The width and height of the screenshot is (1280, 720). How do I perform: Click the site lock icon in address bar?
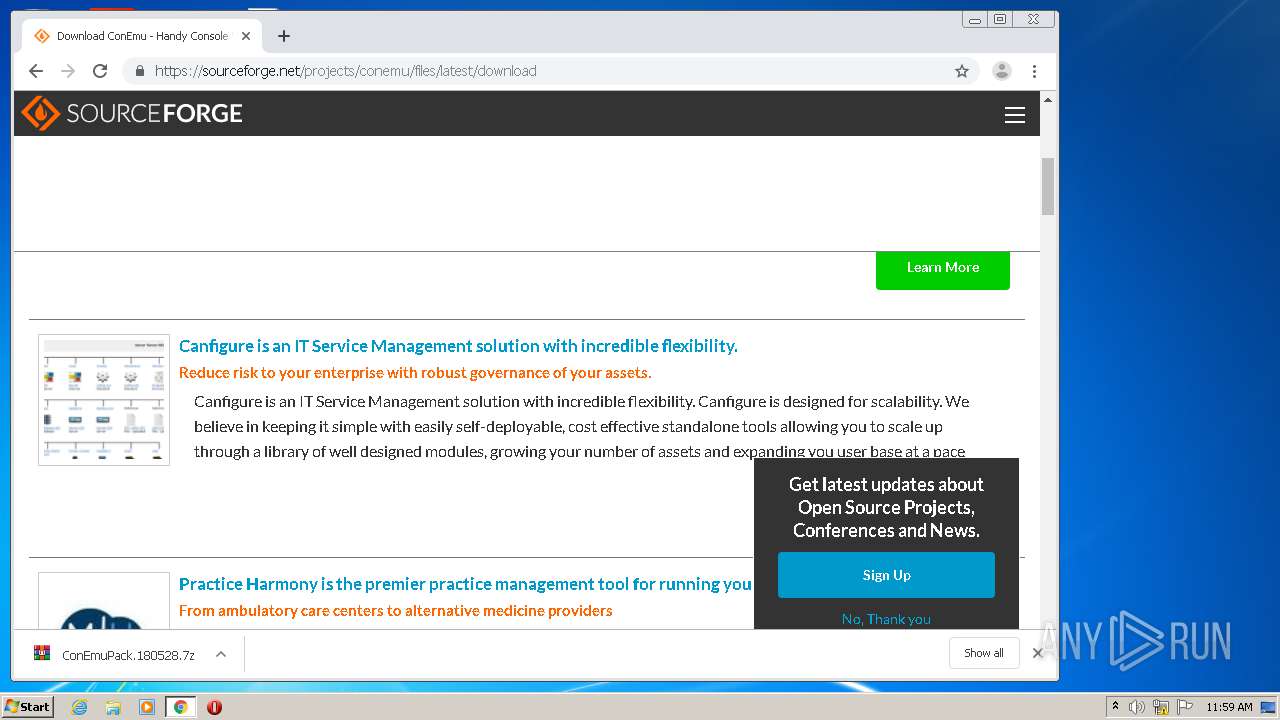click(139, 71)
